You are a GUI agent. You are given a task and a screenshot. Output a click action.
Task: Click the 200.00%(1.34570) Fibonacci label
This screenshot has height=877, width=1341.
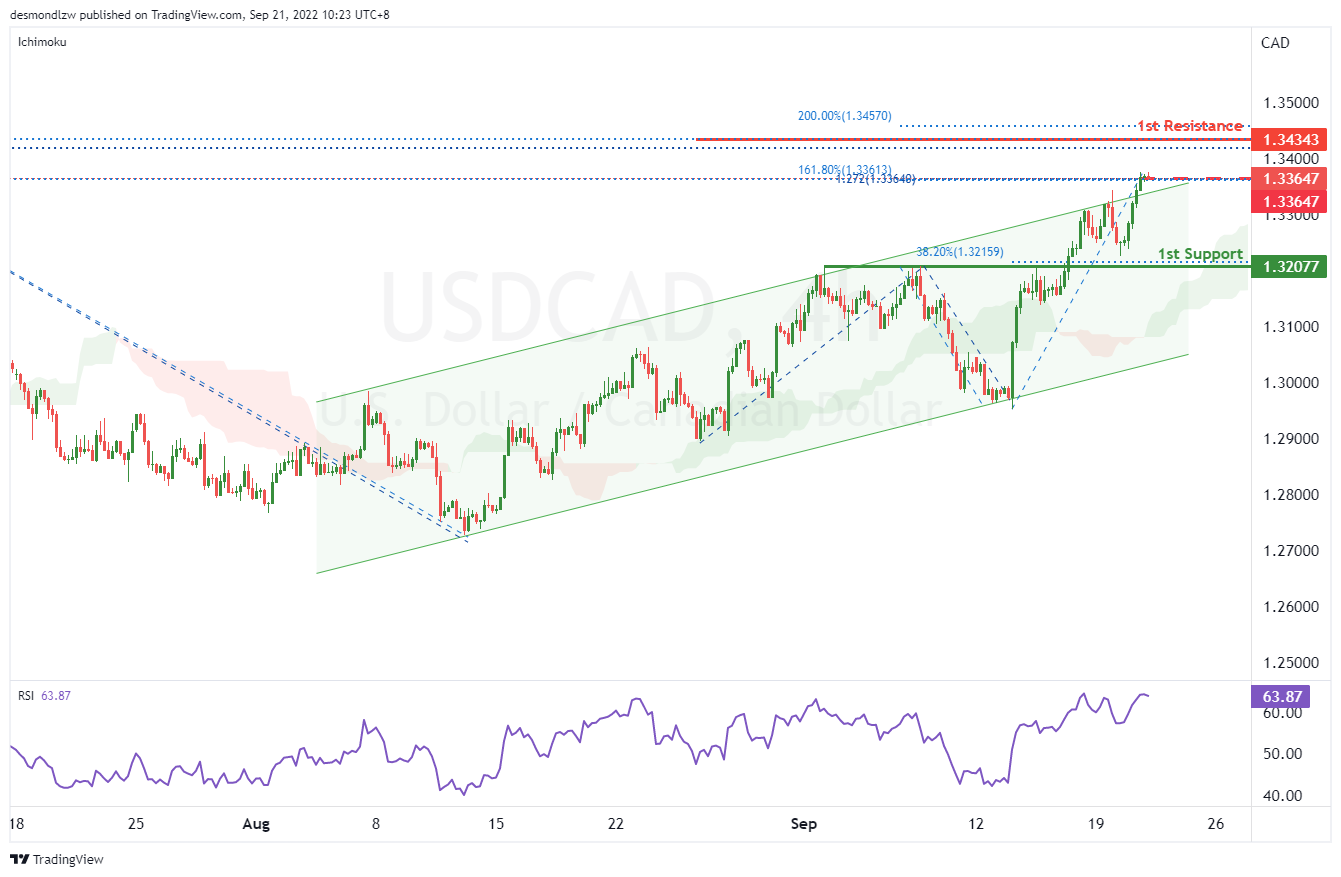click(844, 116)
